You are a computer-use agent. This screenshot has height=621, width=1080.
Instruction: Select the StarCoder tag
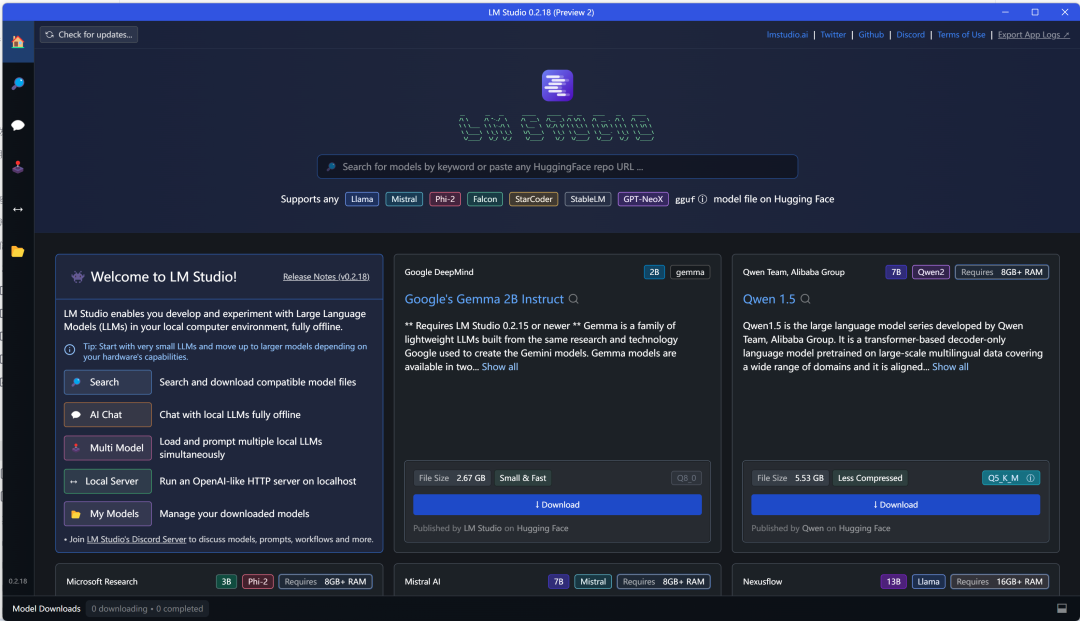click(x=533, y=199)
